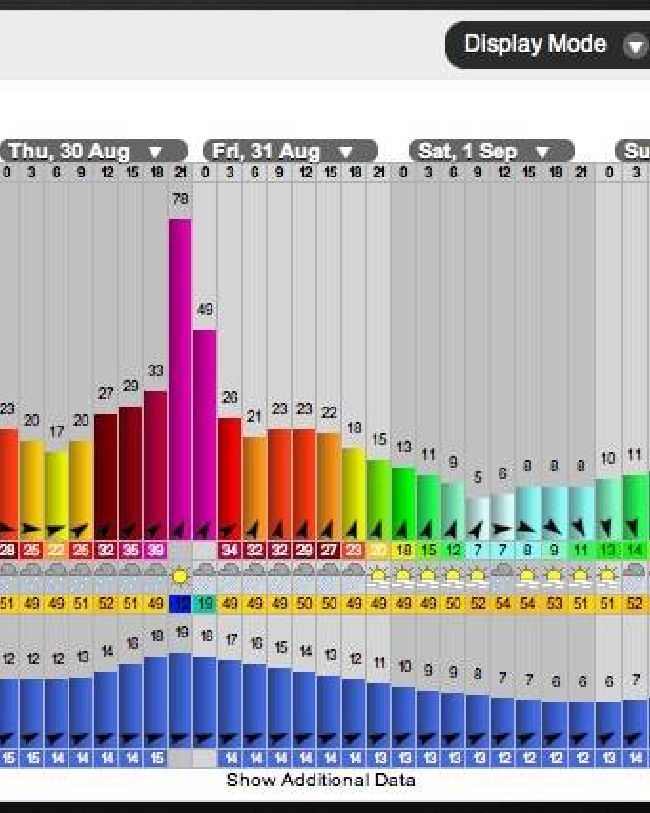
Task: Click the swell direction arrow under Fri 31 Aug hour 12
Action: pyautogui.click(x=304, y=739)
